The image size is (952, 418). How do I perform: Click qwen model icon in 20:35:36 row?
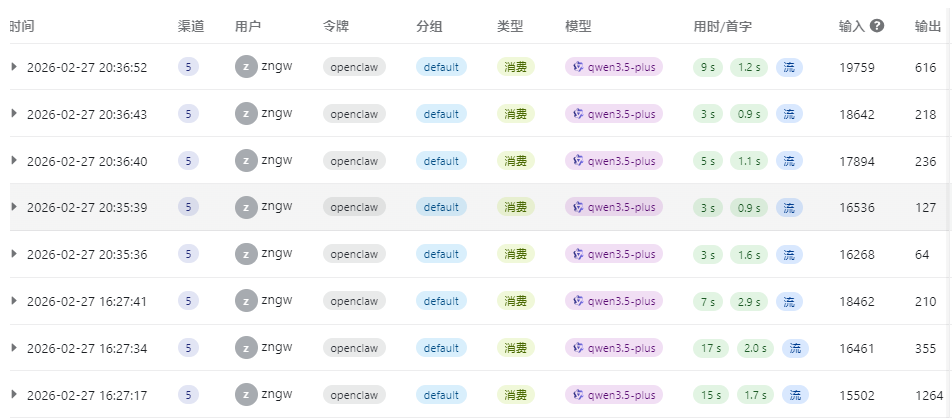pyautogui.click(x=578, y=254)
